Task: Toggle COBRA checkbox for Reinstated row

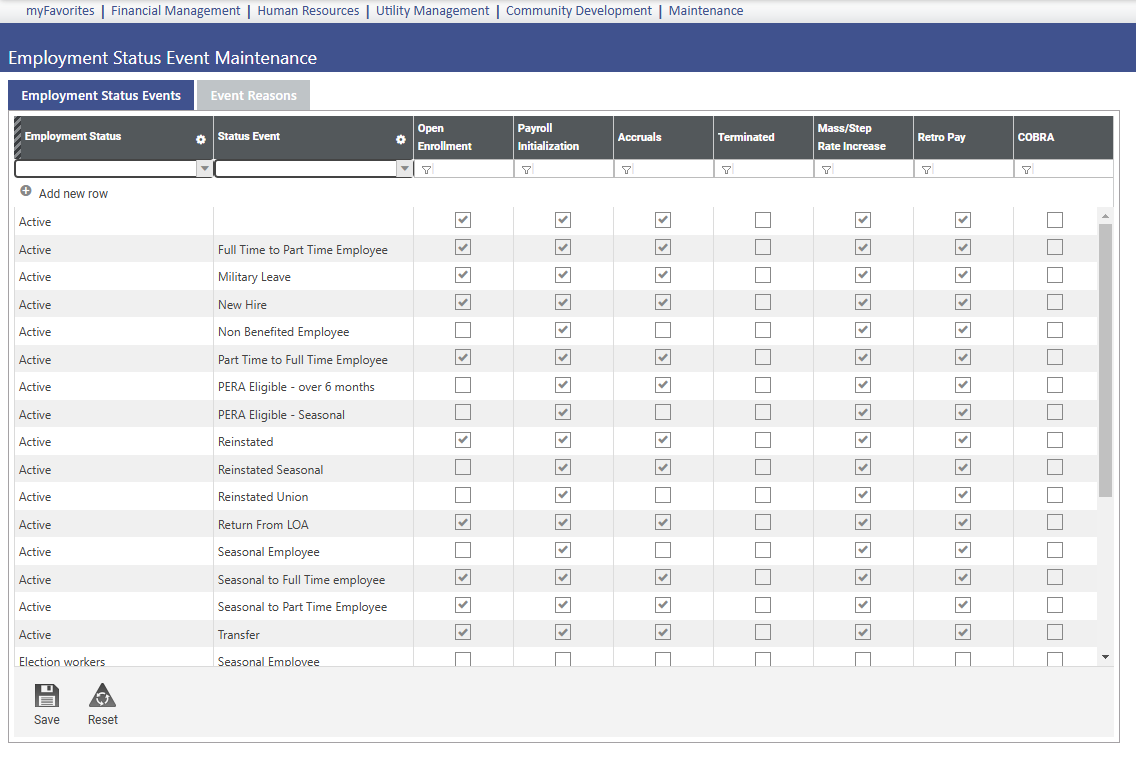Action: (x=1055, y=440)
